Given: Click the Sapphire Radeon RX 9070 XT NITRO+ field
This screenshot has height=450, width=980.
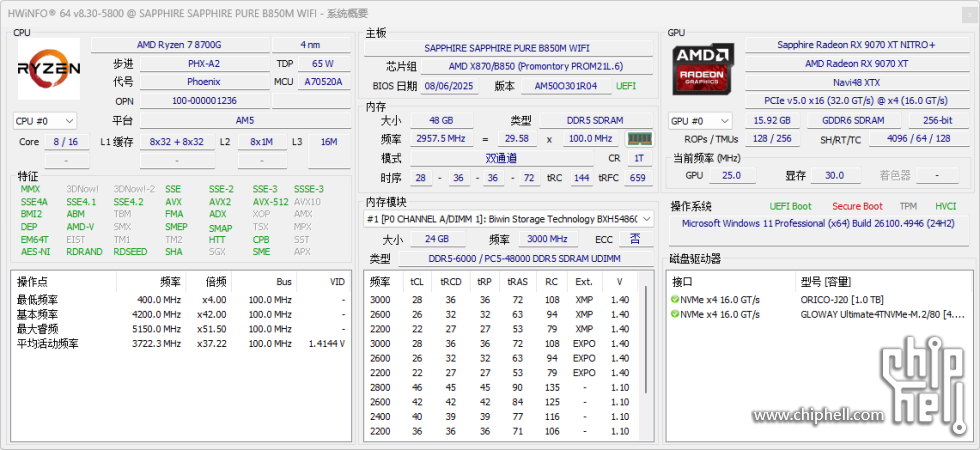Looking at the screenshot, I should [856, 45].
